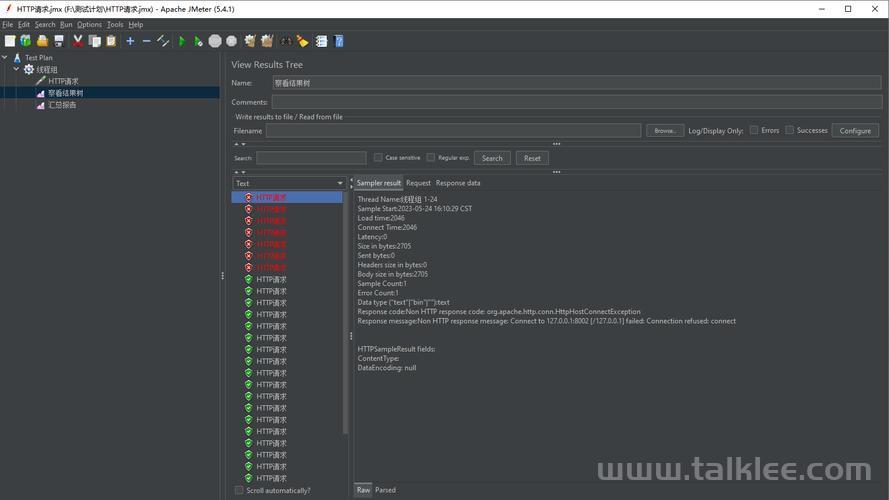Enable the Errors only checkbox
The height and width of the screenshot is (500, 889).
(x=754, y=130)
